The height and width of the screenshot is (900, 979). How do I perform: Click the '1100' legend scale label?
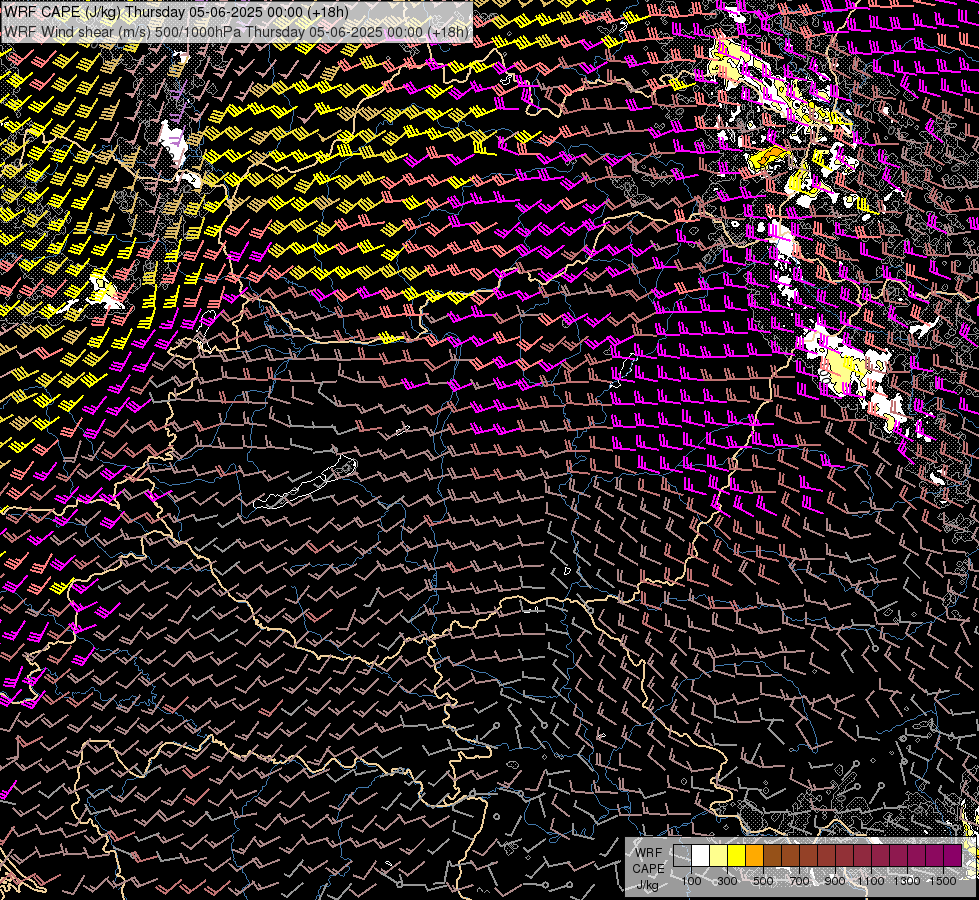point(870,881)
